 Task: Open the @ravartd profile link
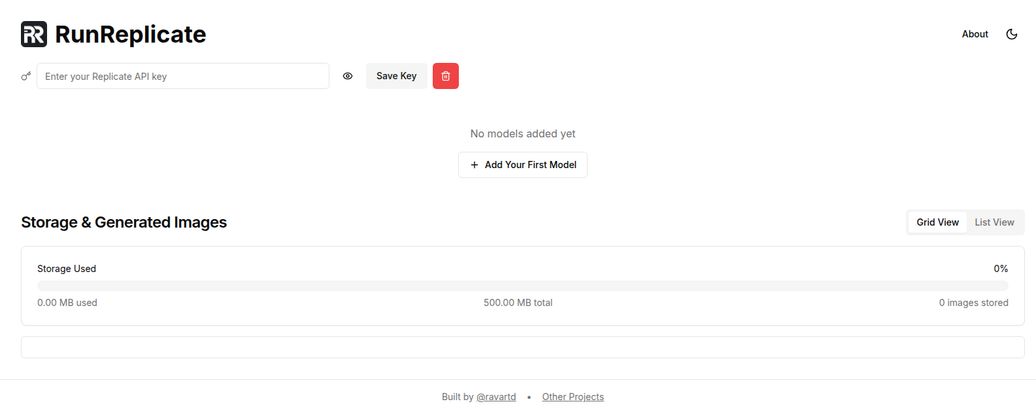[x=496, y=397]
